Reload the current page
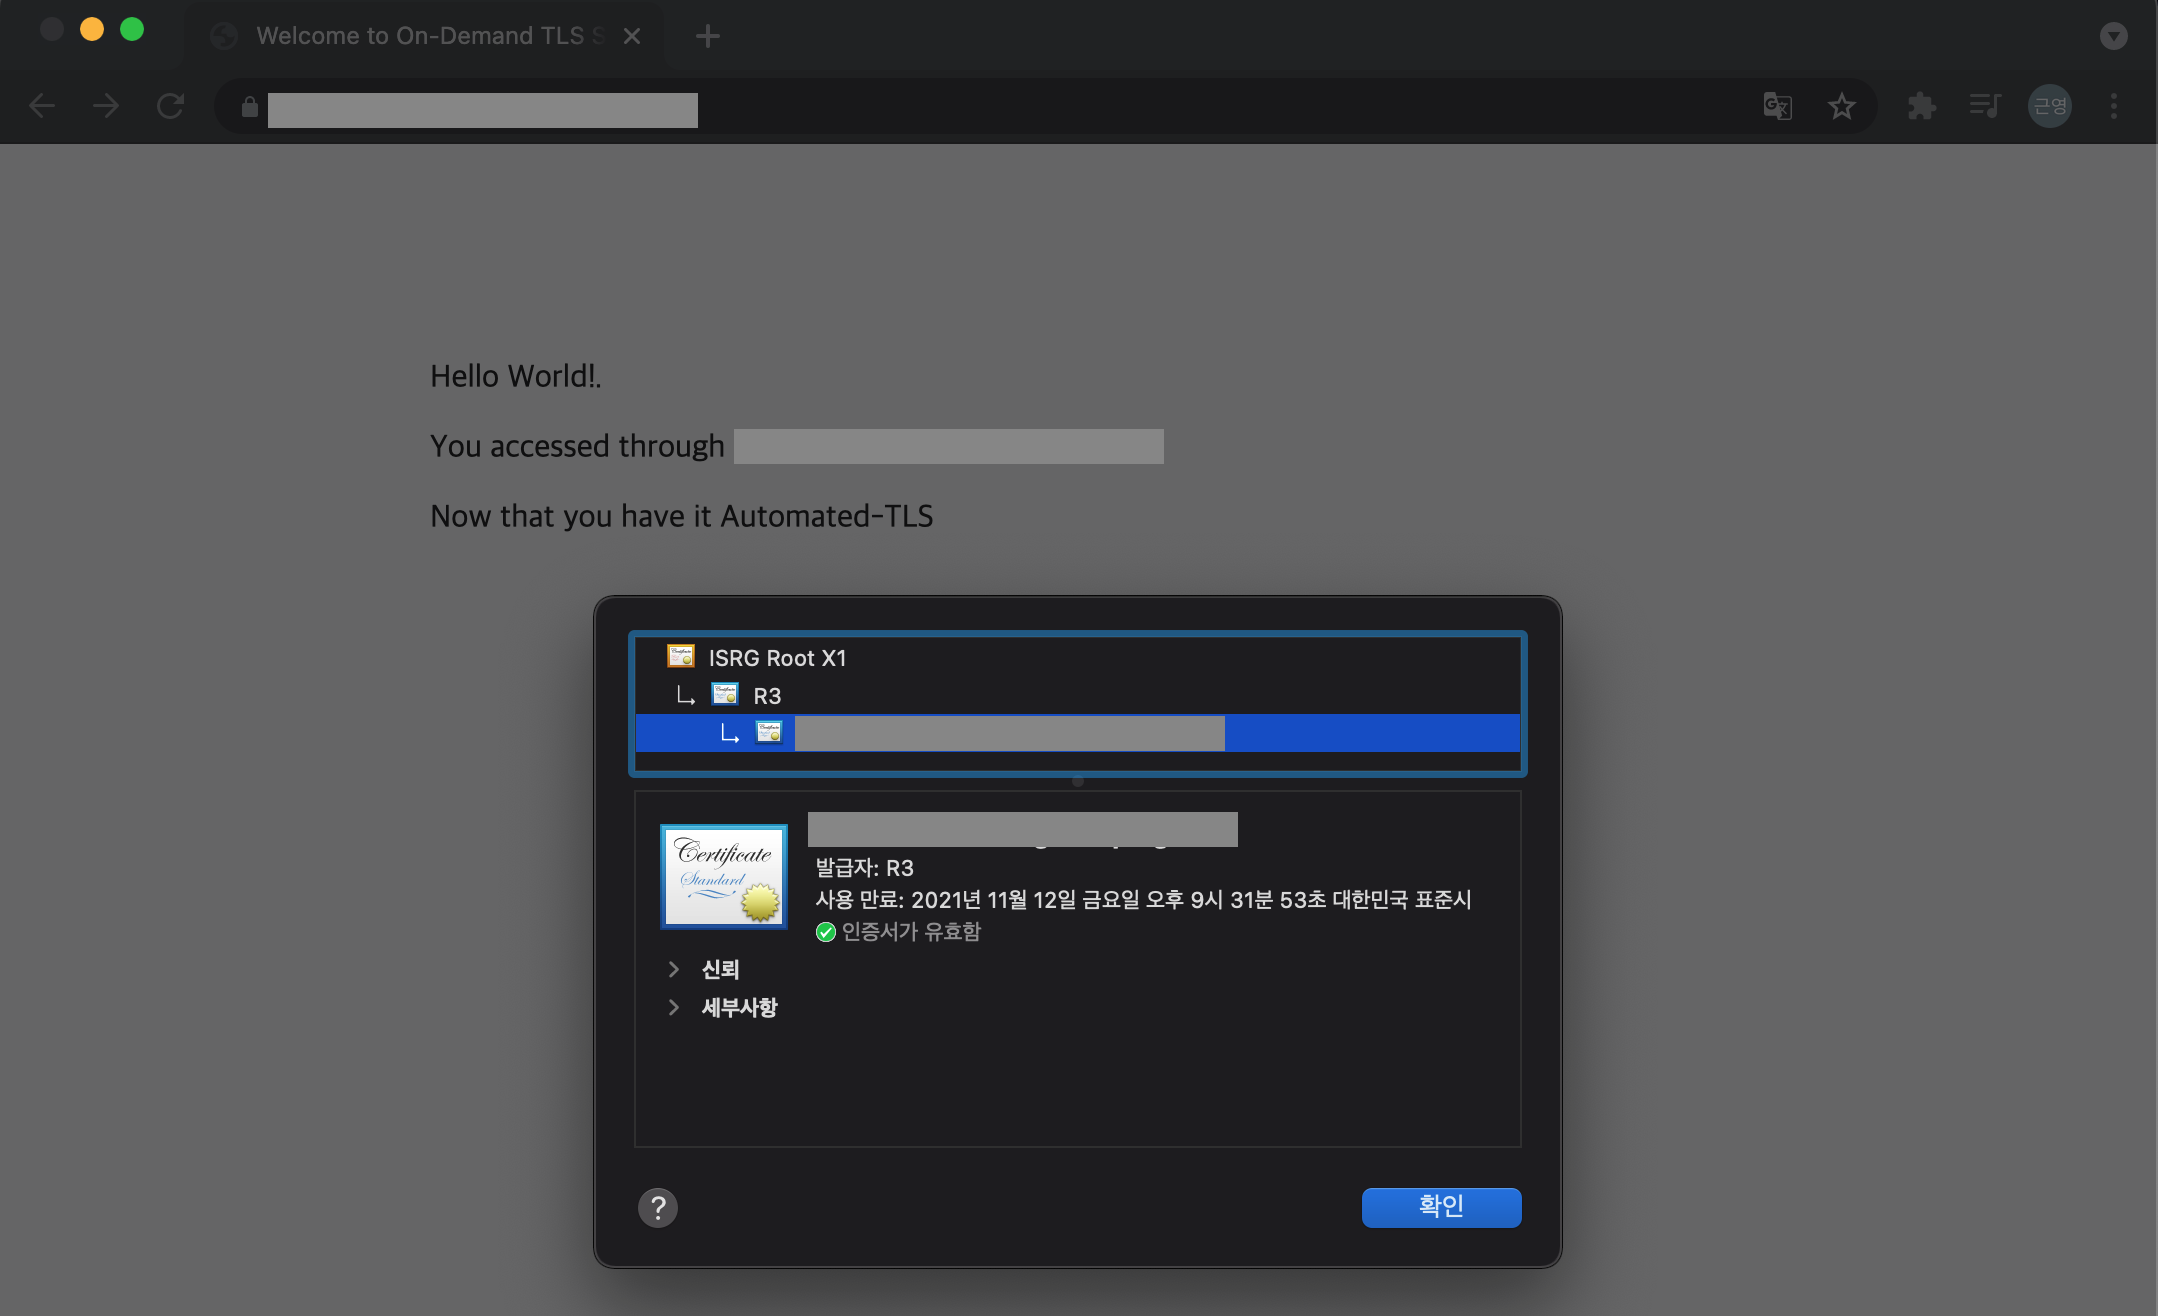2158x1316 pixels. (x=170, y=106)
